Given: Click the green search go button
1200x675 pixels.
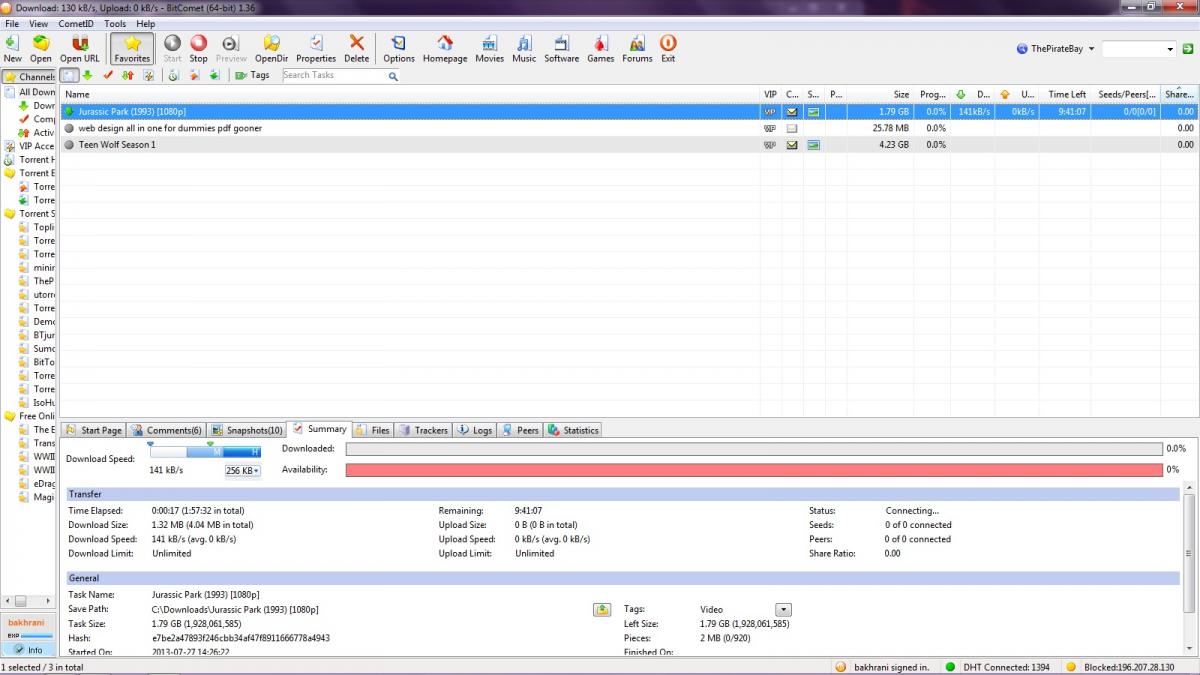Looking at the screenshot, I should (1187, 48).
